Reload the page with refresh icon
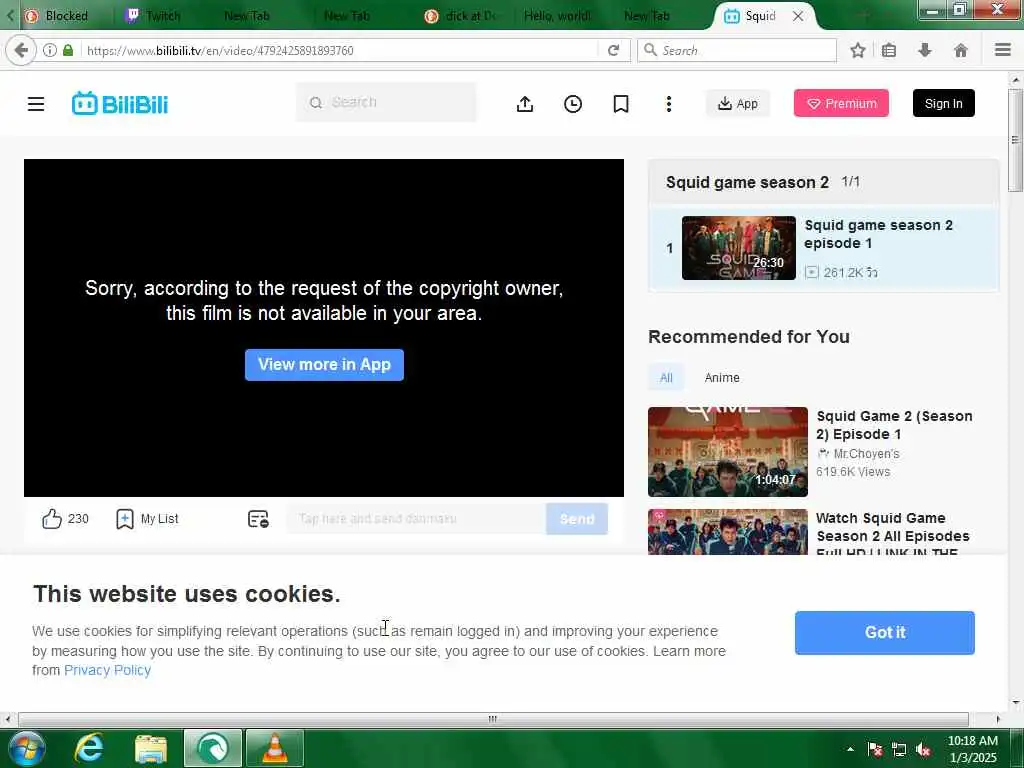1024x768 pixels. 613,50
